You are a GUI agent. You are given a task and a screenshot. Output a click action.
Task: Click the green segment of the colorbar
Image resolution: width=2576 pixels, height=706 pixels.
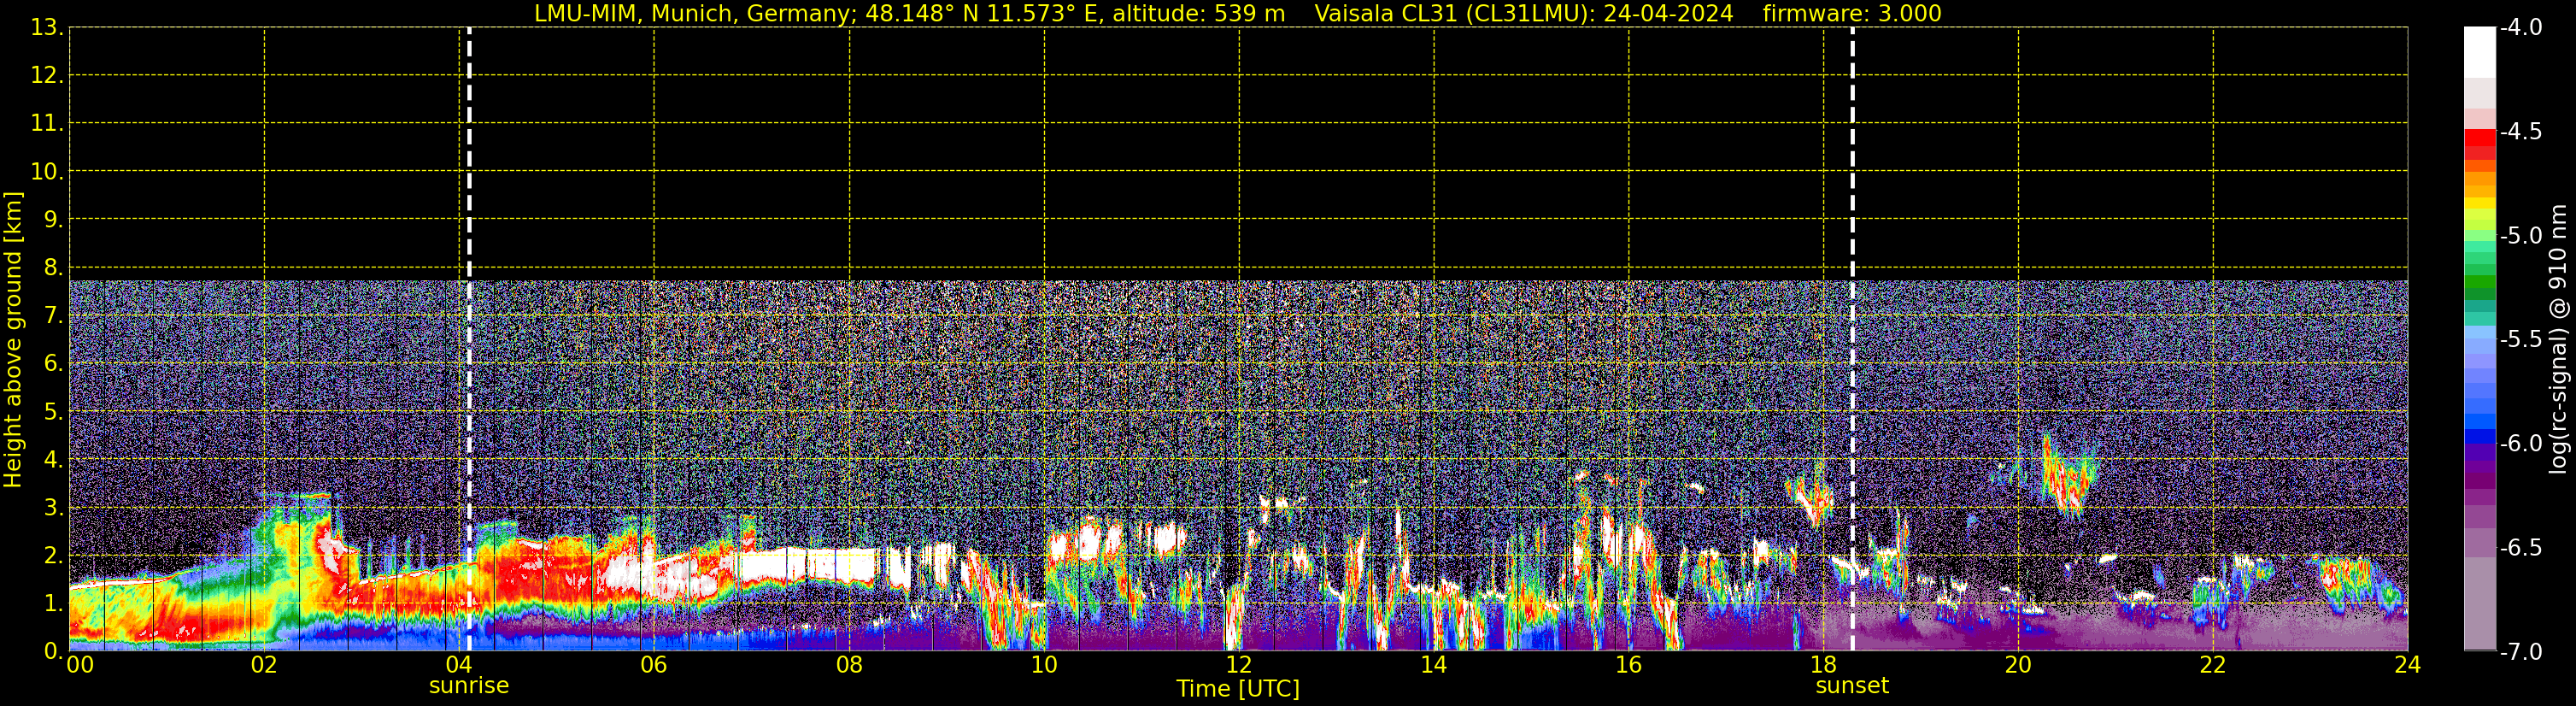pos(2479,282)
